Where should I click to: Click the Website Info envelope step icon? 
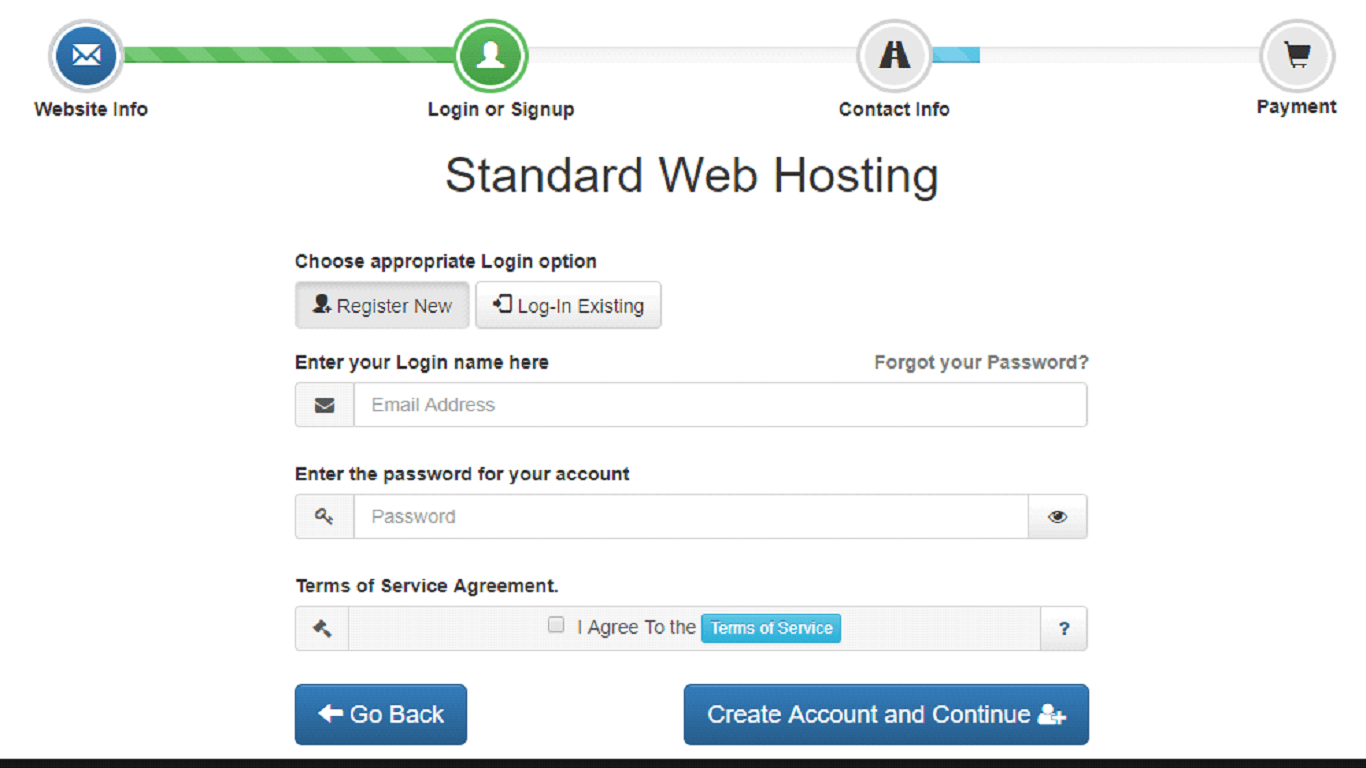pos(85,56)
